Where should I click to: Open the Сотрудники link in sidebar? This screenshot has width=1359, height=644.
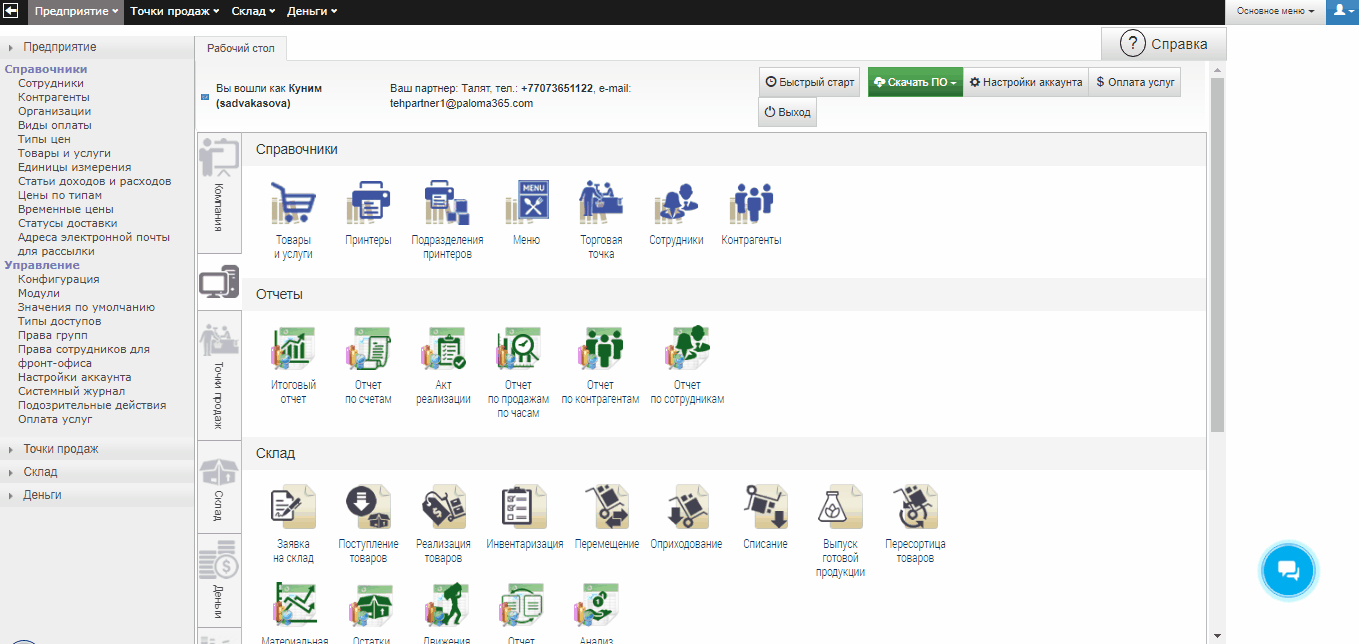coord(51,83)
